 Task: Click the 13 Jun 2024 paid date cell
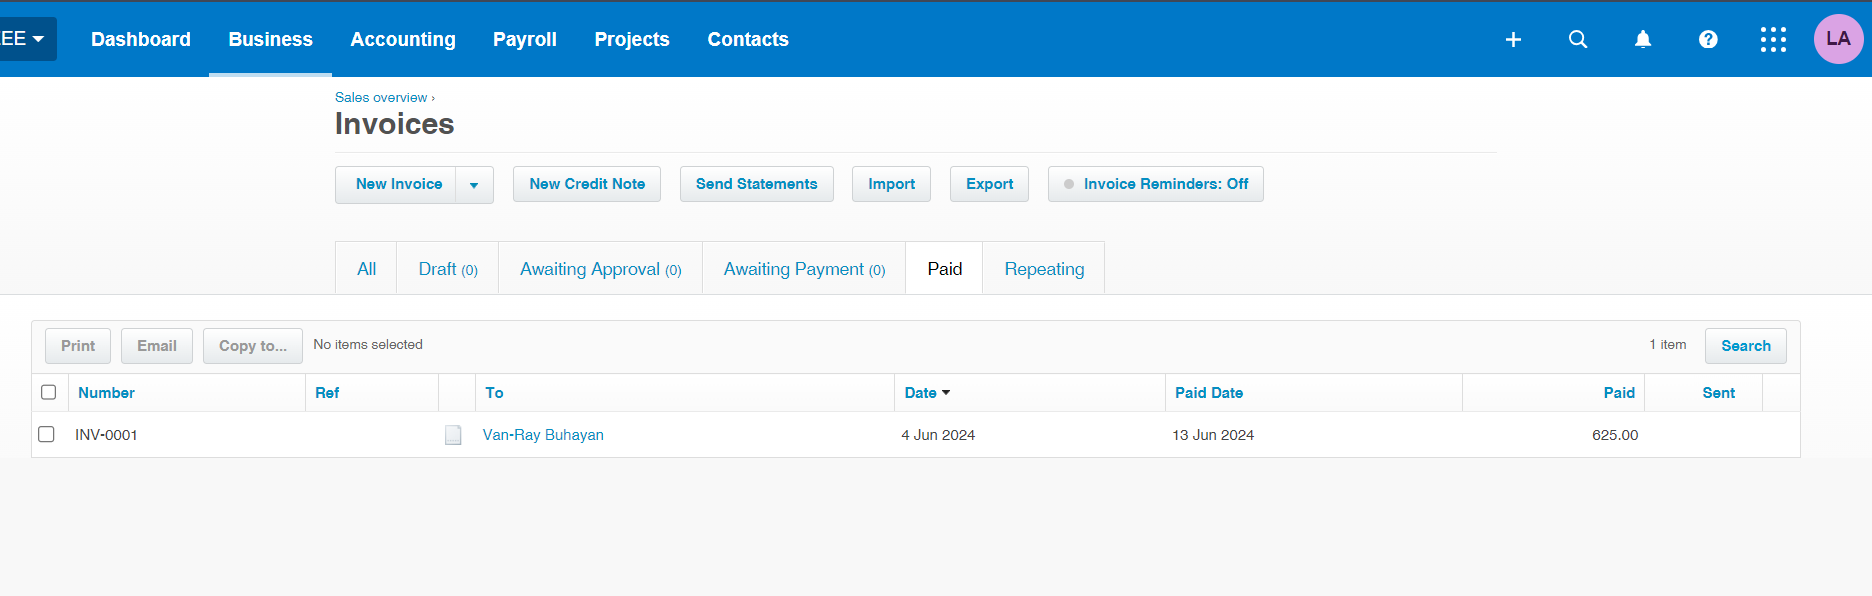(1213, 435)
